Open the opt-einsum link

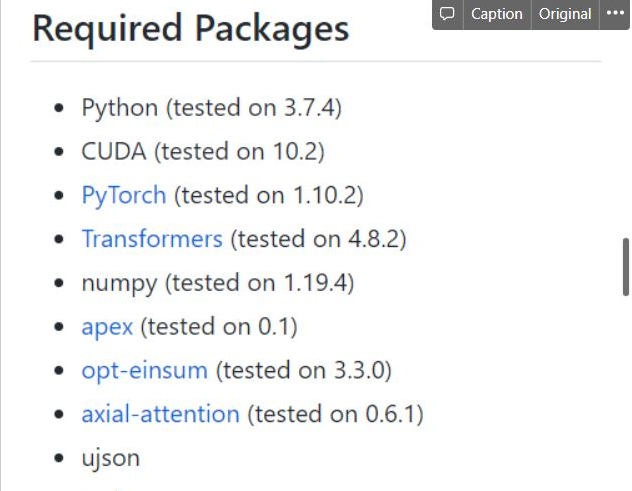click(x=145, y=371)
